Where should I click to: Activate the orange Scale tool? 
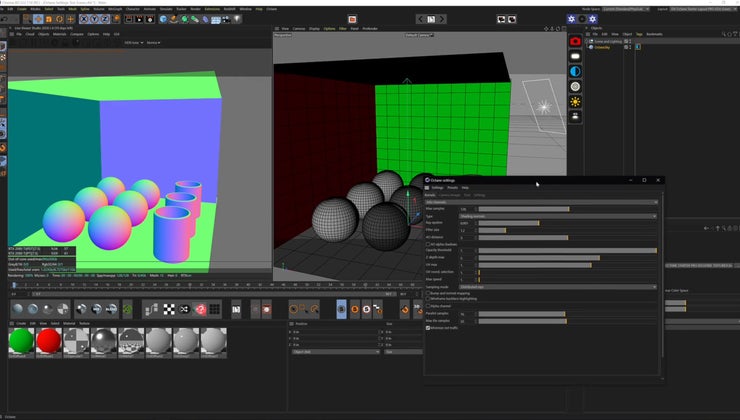pos(49,19)
